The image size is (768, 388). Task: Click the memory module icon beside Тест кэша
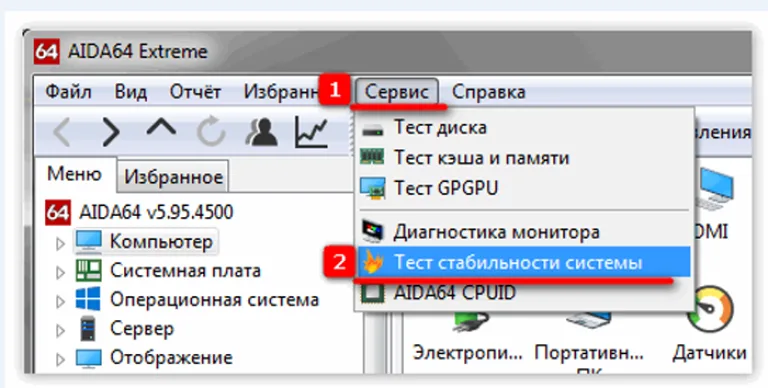pyautogui.click(x=373, y=157)
